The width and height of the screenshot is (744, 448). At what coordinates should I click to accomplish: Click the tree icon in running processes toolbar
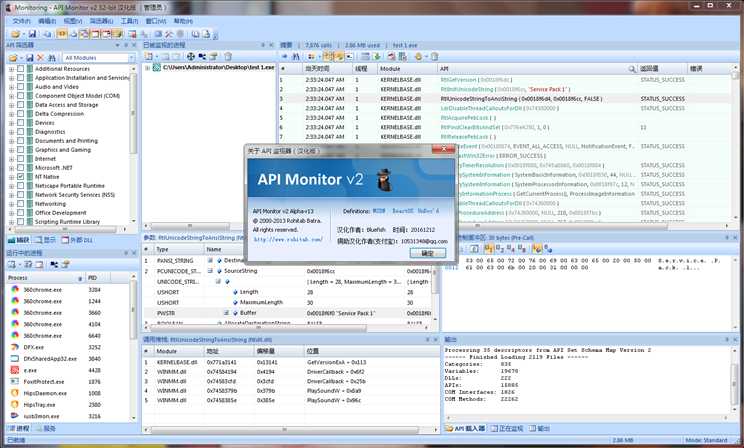[x=54, y=264]
